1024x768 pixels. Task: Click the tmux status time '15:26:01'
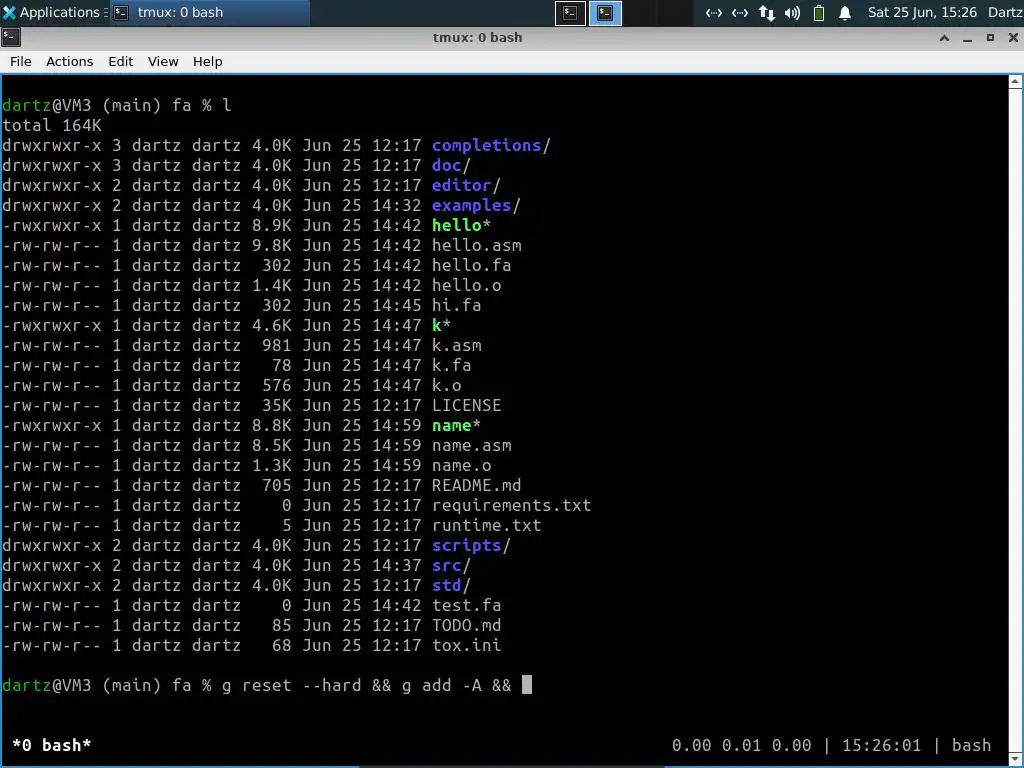(882, 745)
